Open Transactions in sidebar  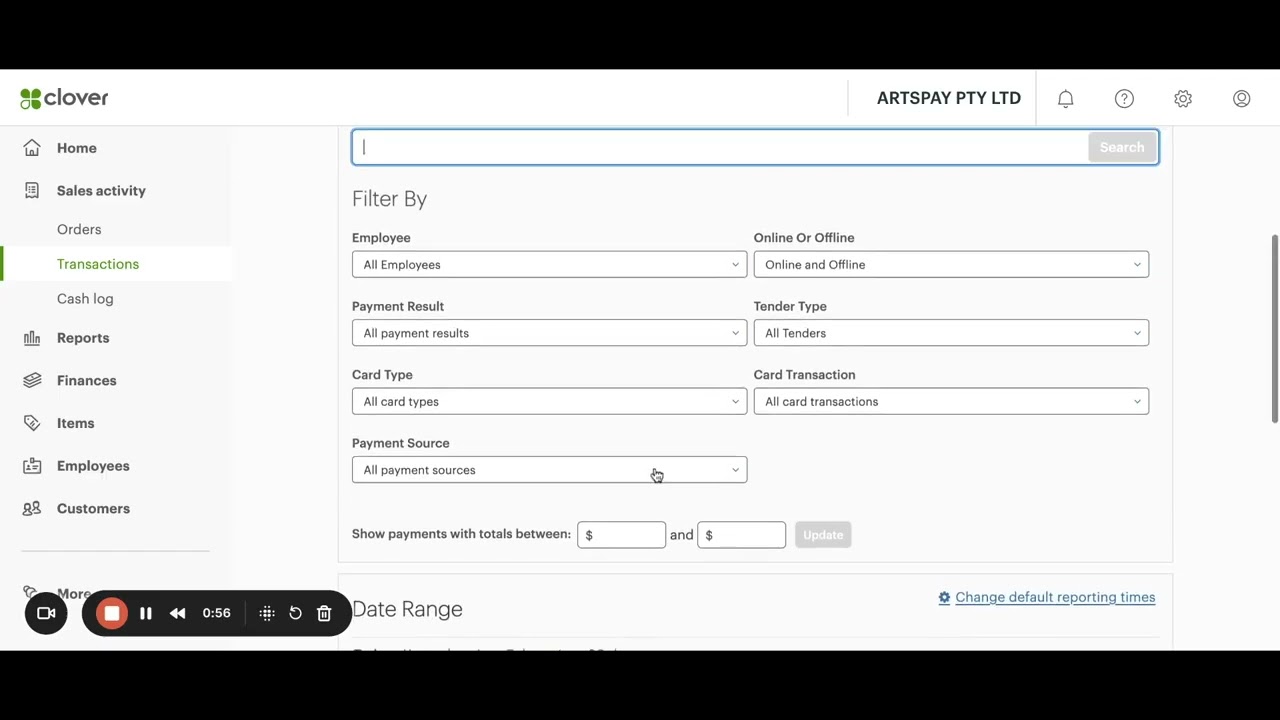(x=98, y=264)
